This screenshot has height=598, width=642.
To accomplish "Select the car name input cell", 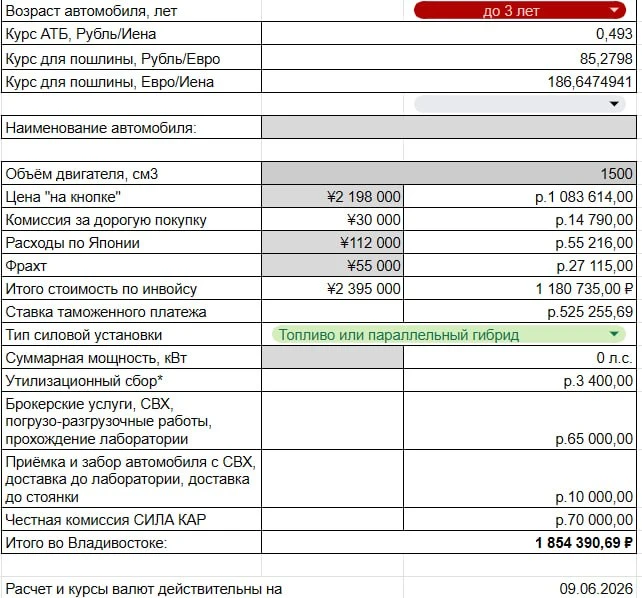I will click(449, 128).
